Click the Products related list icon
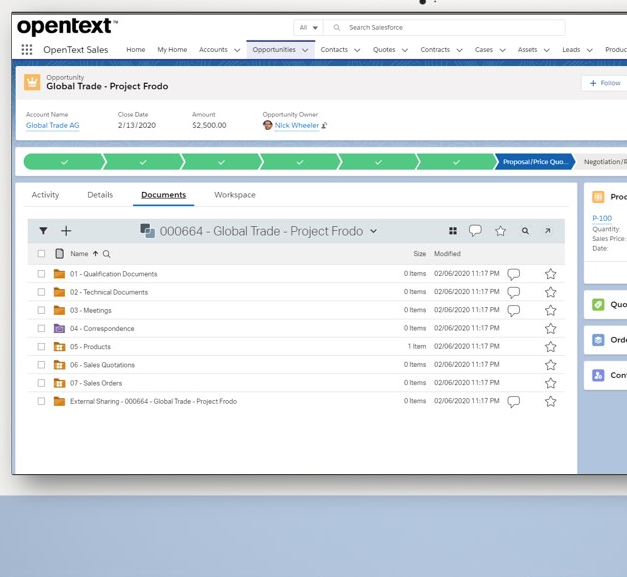The image size is (627, 577). (598, 197)
